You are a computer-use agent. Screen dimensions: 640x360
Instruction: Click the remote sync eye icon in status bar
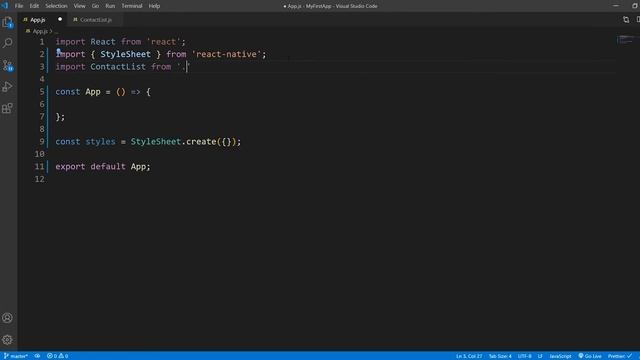point(37,356)
